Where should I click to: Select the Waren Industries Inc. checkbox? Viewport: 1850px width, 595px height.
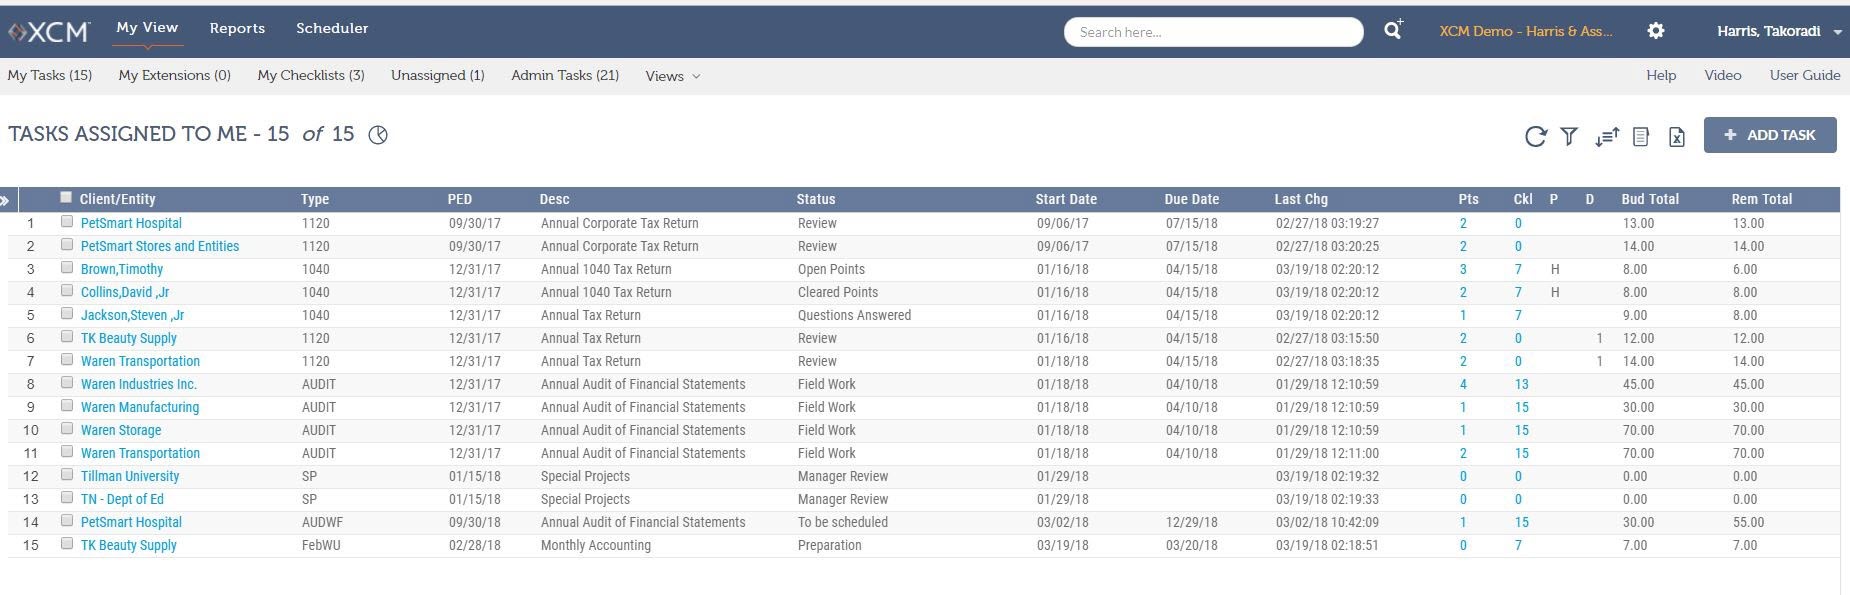point(66,383)
